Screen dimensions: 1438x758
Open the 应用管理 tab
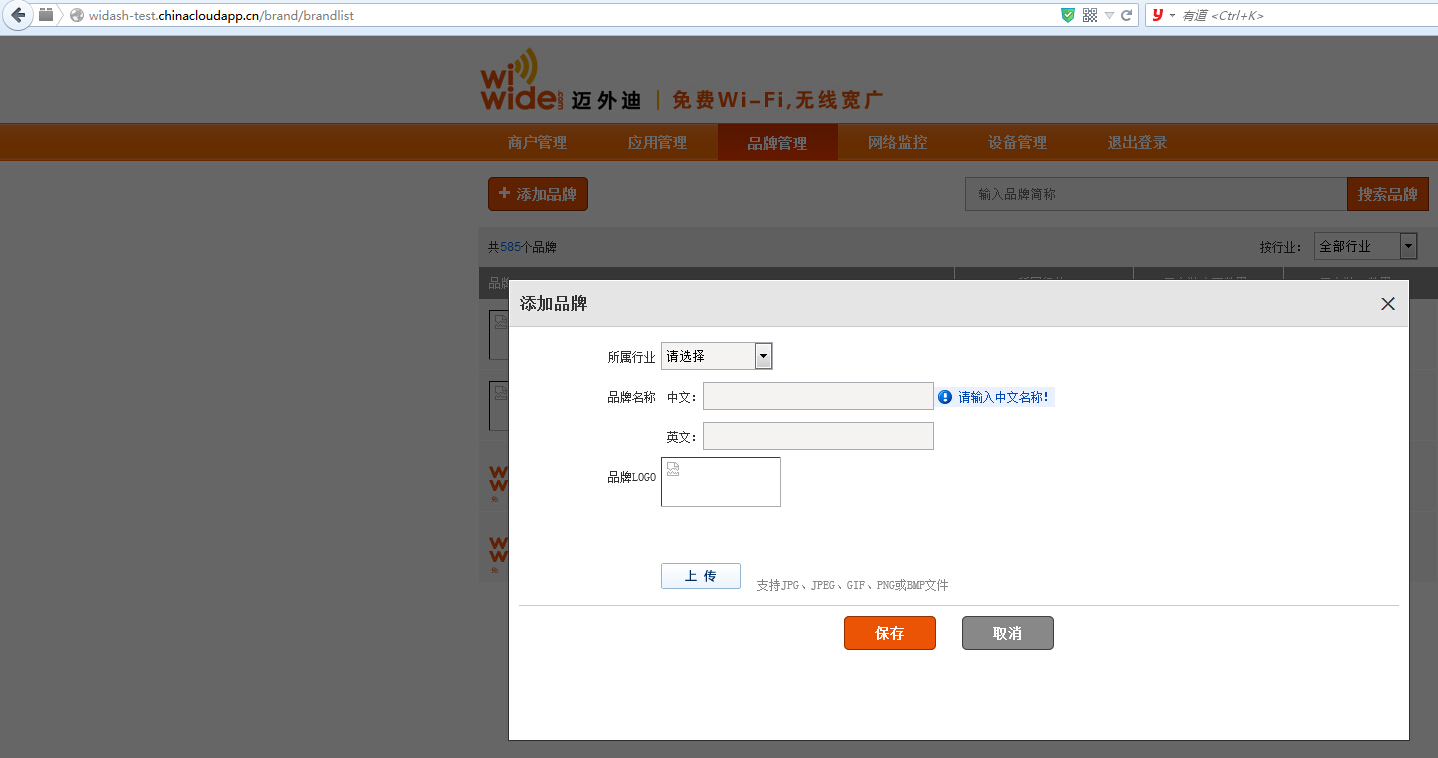pos(657,142)
